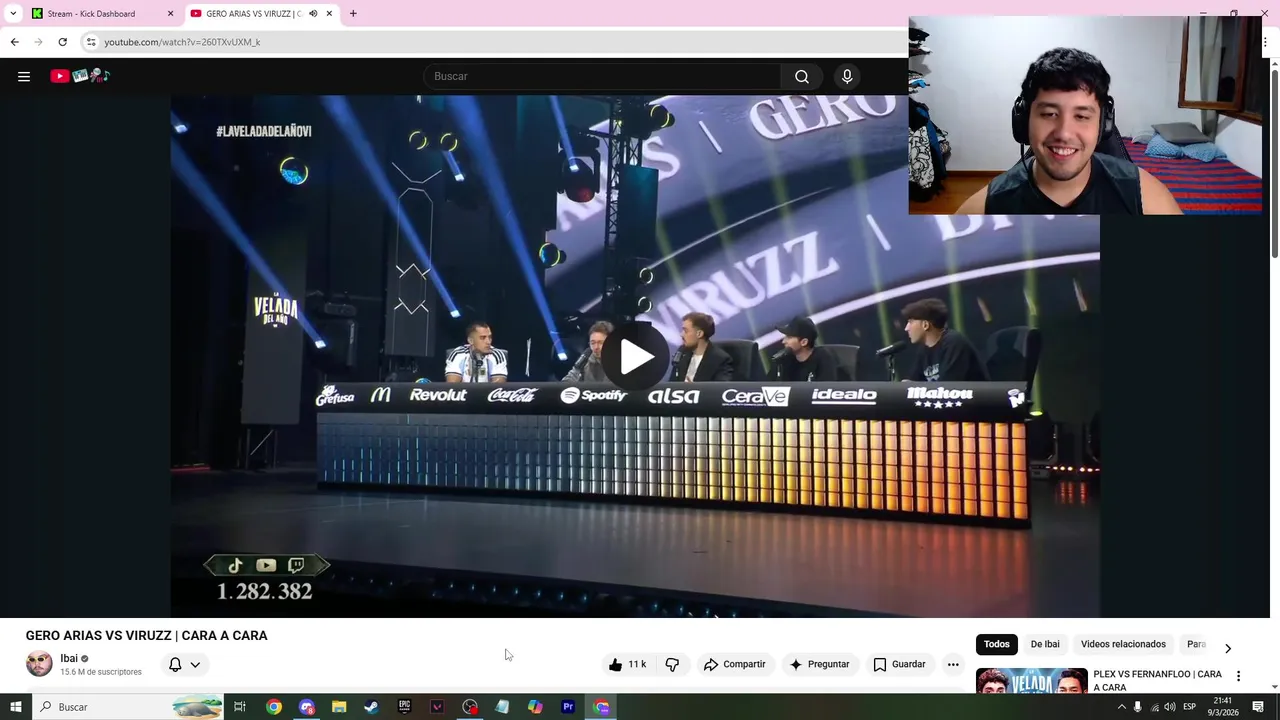This screenshot has width=1280, height=720.
Task: Click the Preguntar button
Action: (x=820, y=664)
